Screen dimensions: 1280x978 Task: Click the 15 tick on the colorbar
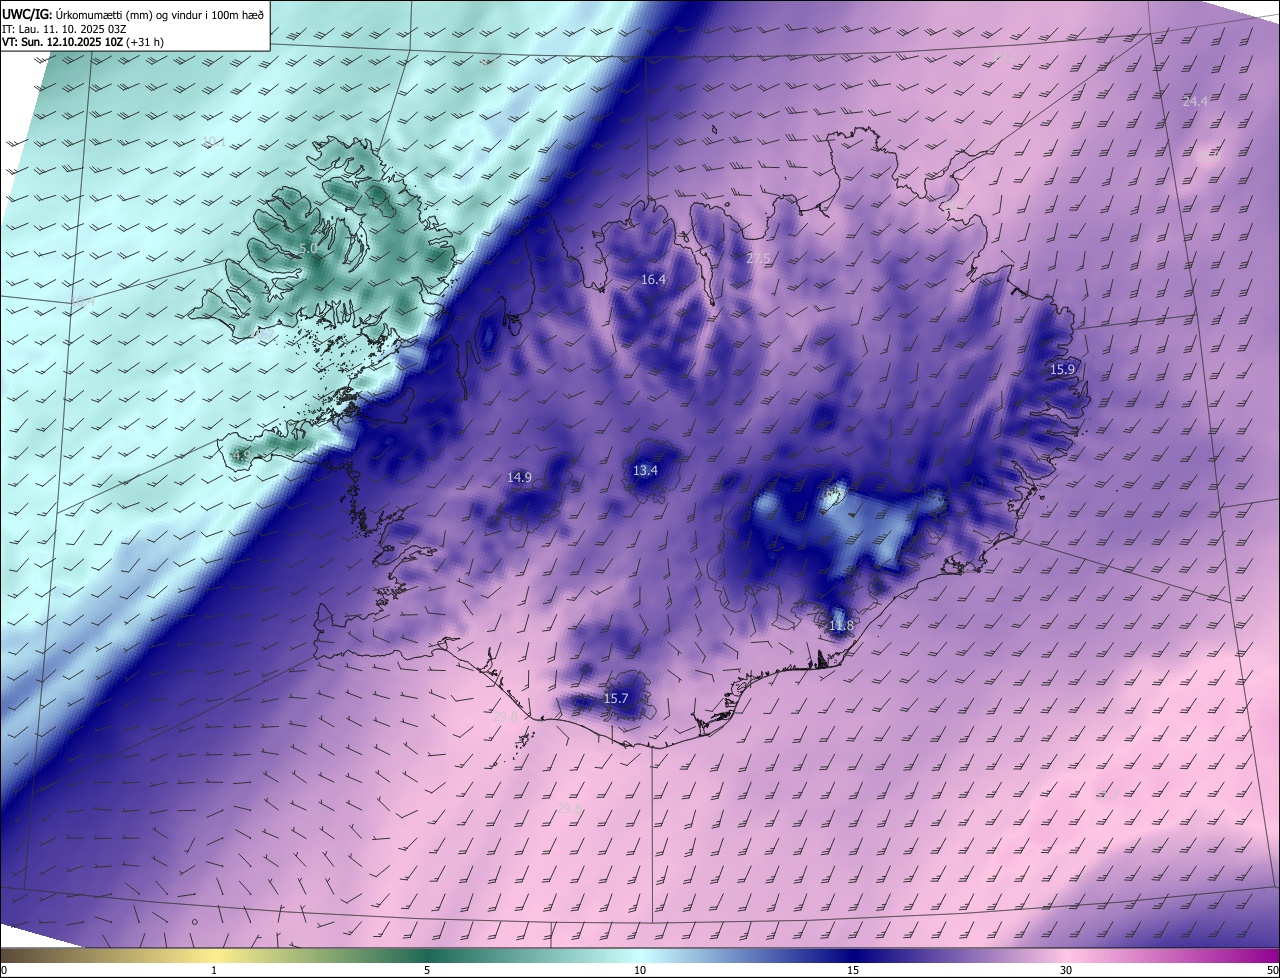click(x=853, y=970)
